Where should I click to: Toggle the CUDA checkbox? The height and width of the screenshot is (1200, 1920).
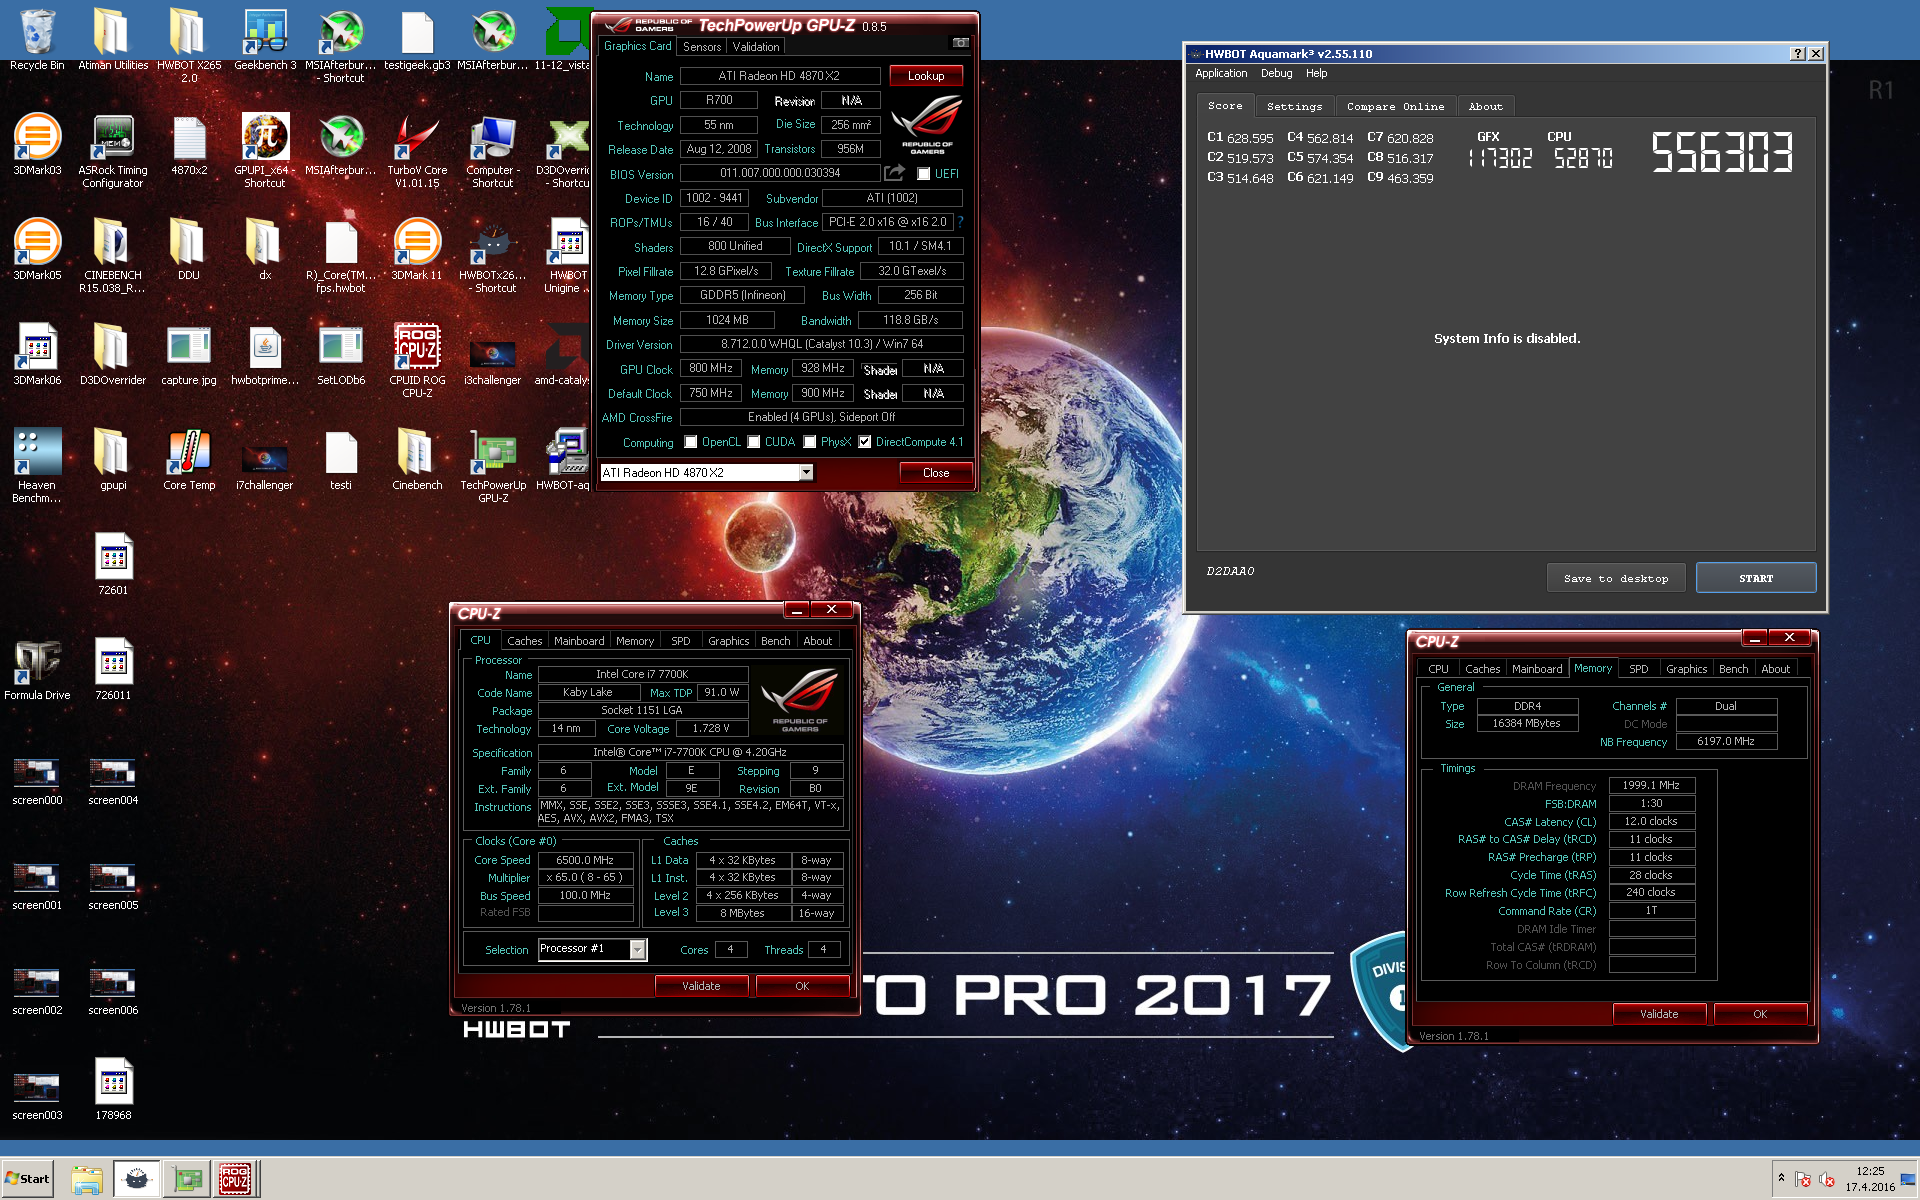[x=754, y=442]
